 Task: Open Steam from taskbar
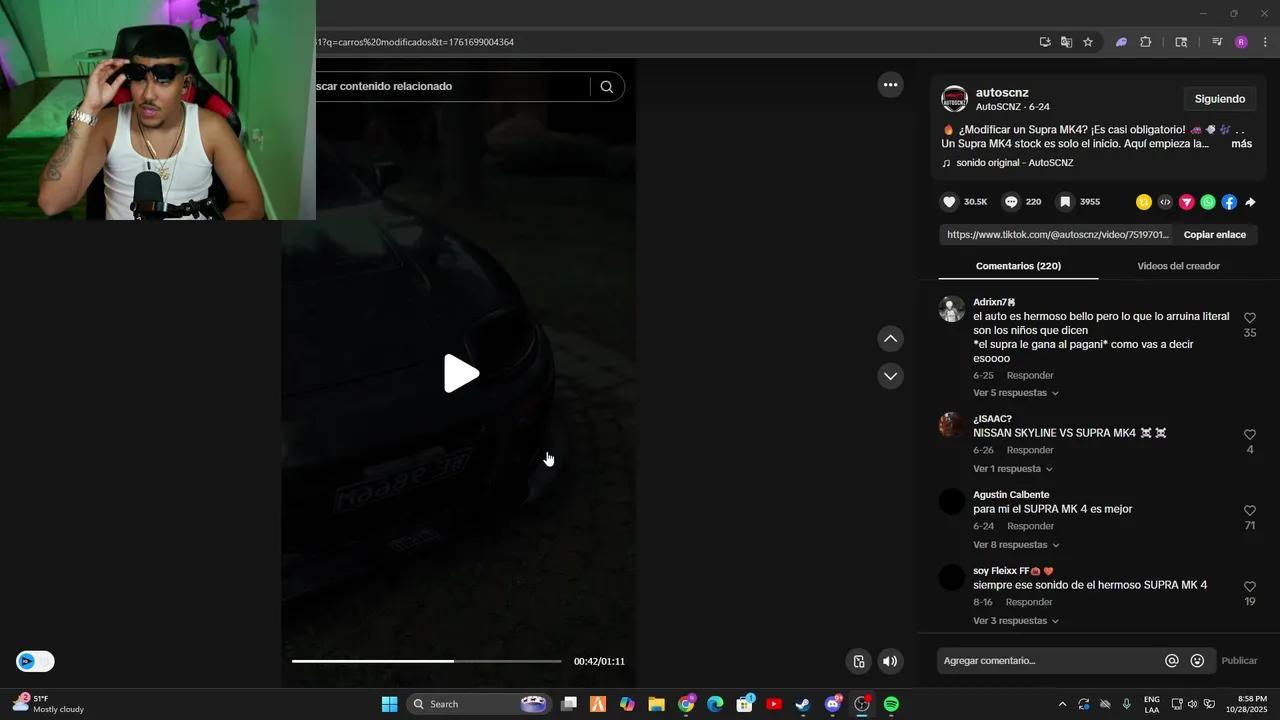(x=802, y=704)
